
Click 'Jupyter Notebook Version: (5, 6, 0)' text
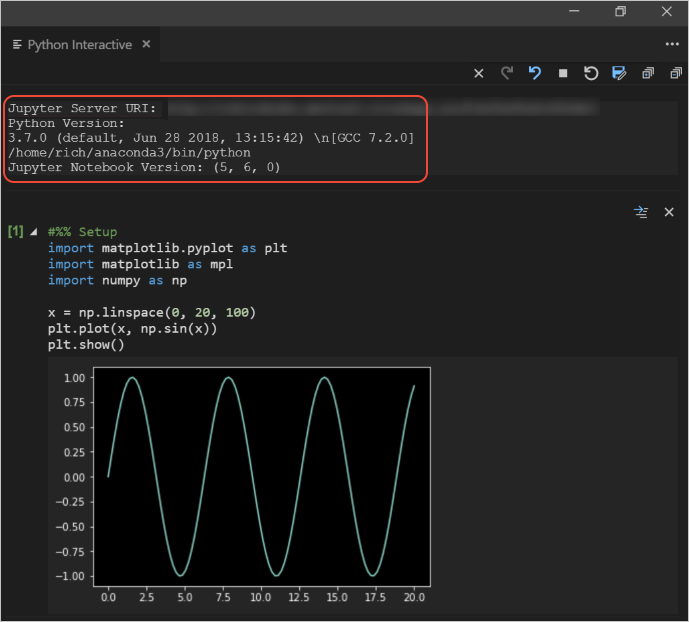click(144, 167)
